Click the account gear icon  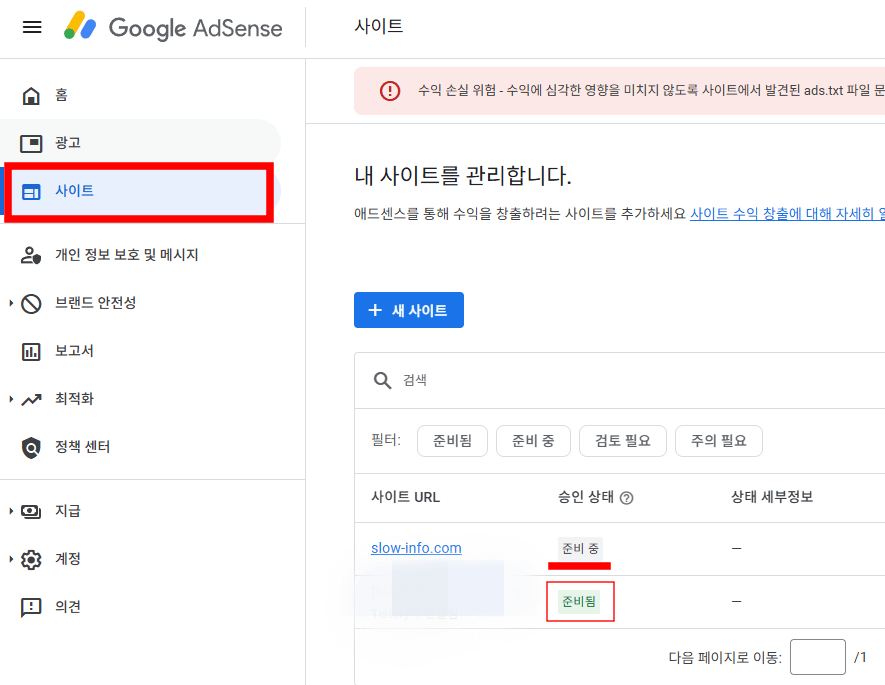click(31, 560)
